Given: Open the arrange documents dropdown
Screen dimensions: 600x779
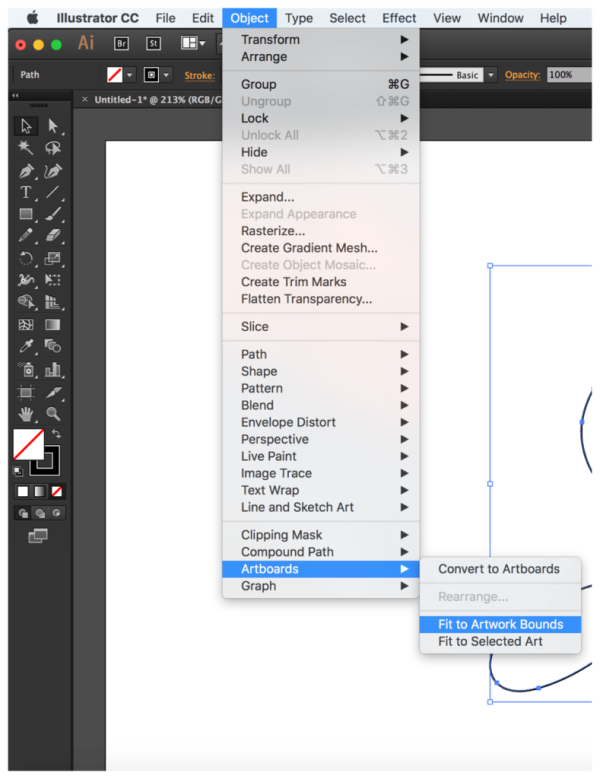Looking at the screenshot, I should point(193,44).
